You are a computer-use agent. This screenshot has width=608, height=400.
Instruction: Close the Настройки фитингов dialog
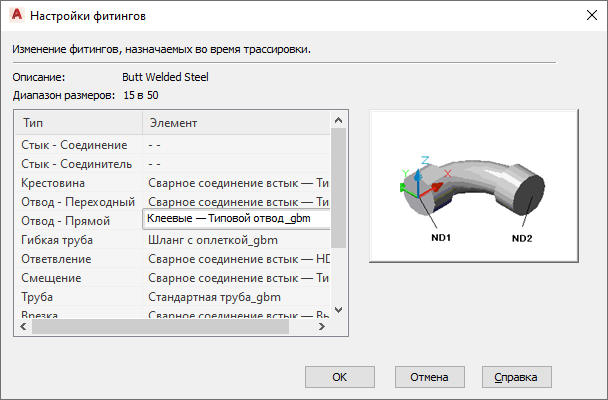coord(585,16)
